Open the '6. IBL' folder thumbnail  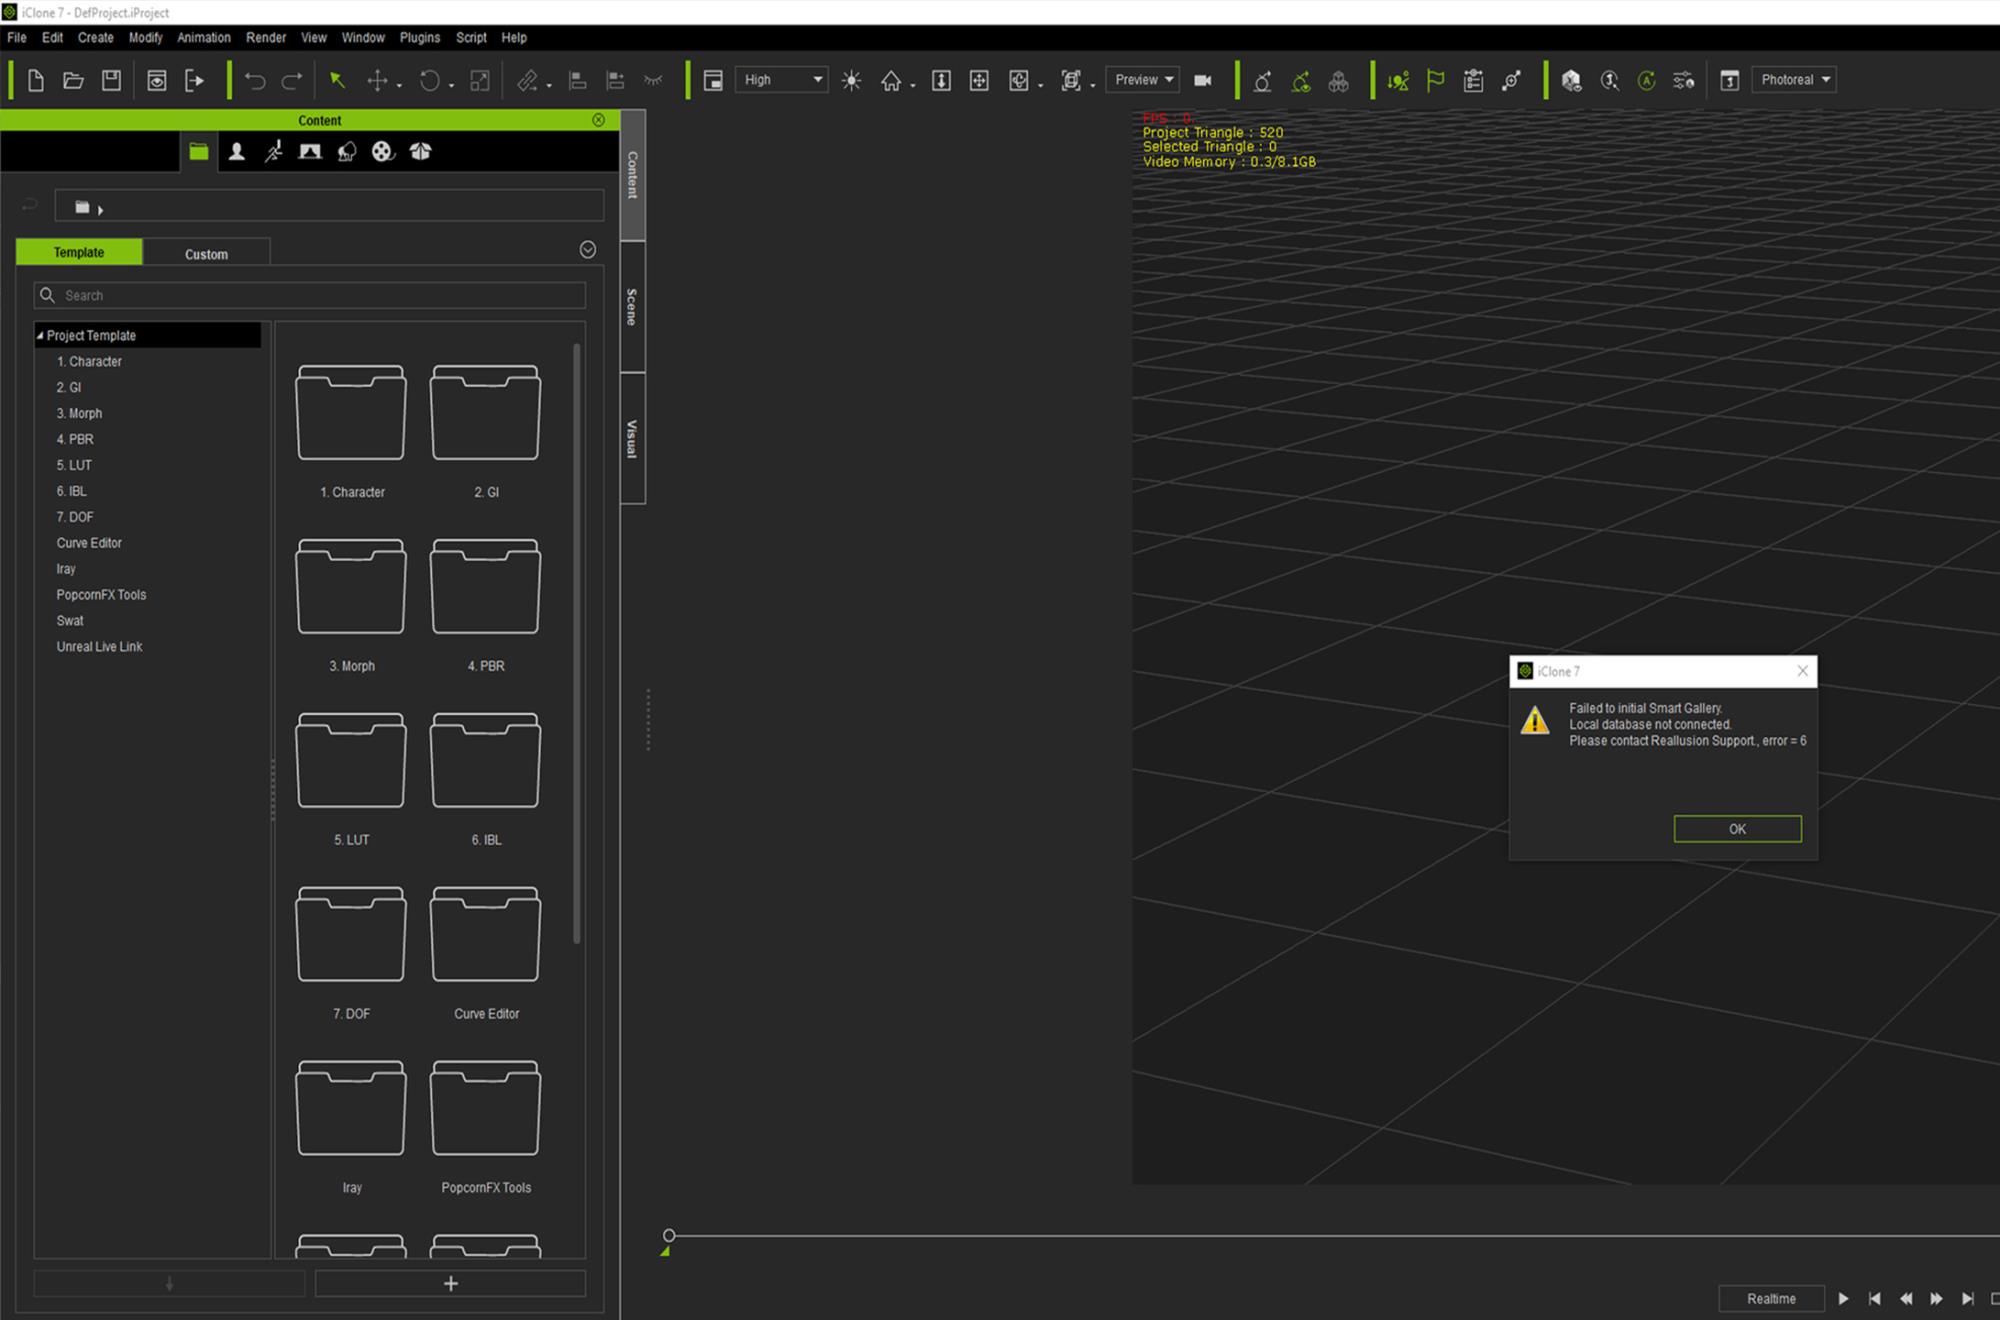point(485,761)
